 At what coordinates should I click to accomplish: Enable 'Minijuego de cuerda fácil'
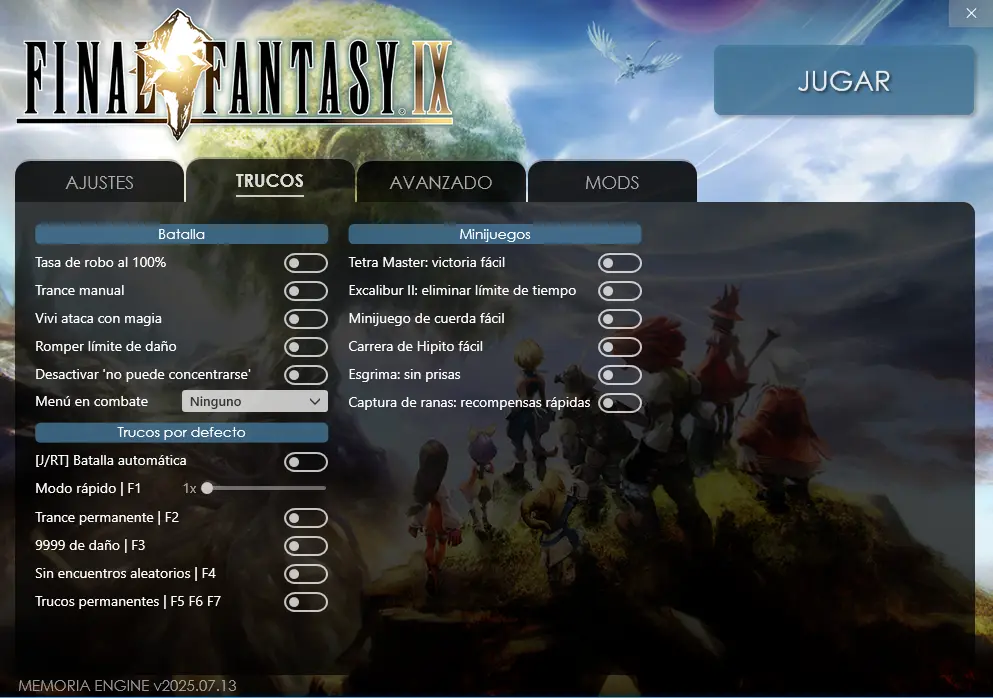coord(619,318)
